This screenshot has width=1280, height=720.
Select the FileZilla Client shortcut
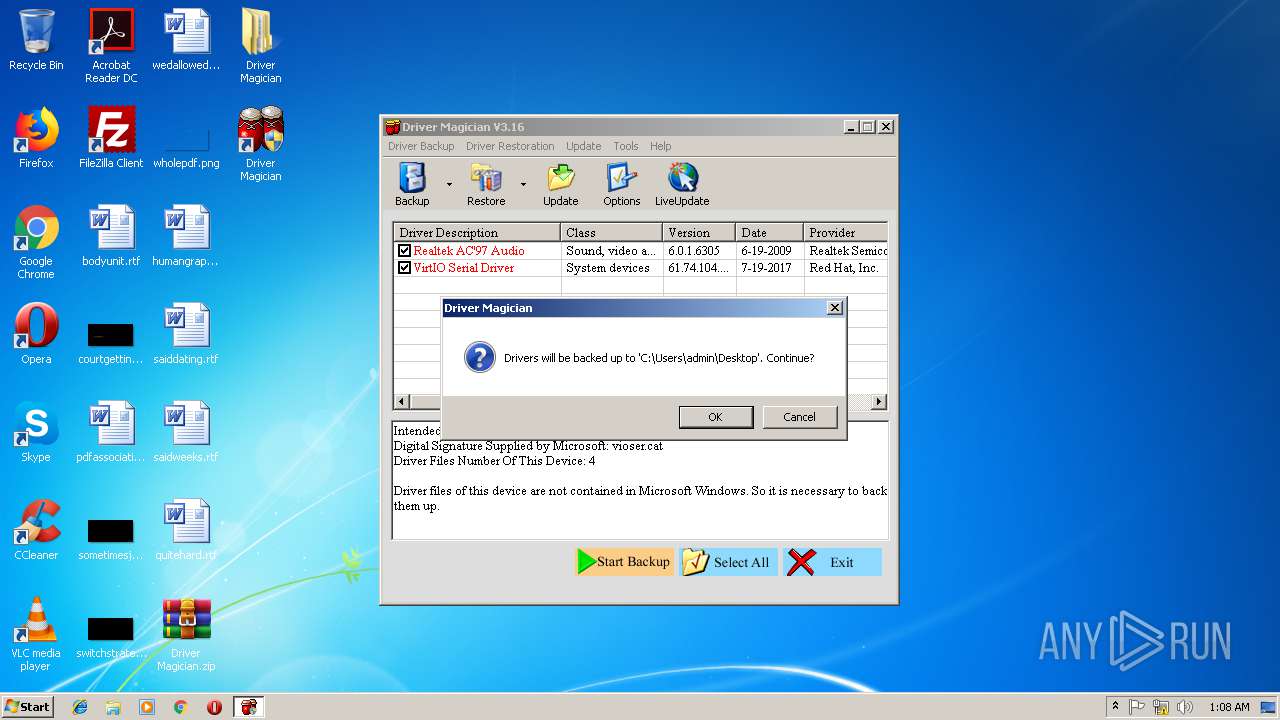click(111, 138)
